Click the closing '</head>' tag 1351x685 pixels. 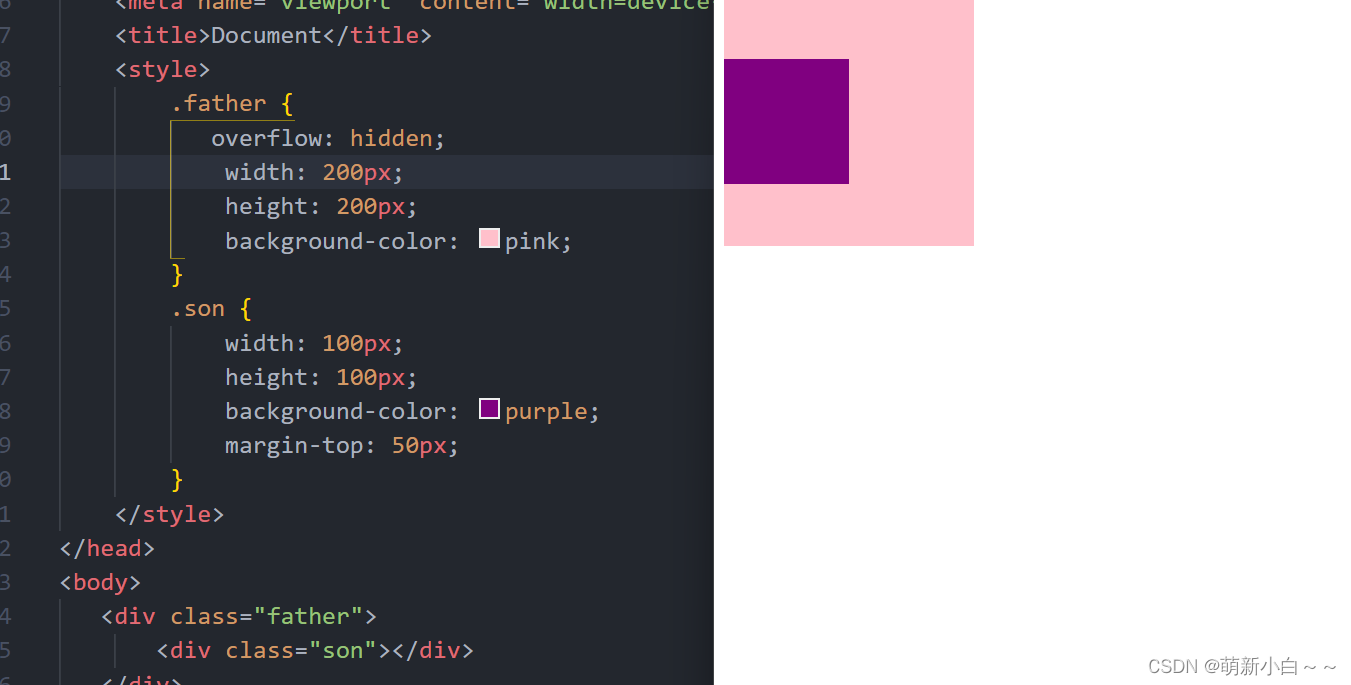coord(107,548)
